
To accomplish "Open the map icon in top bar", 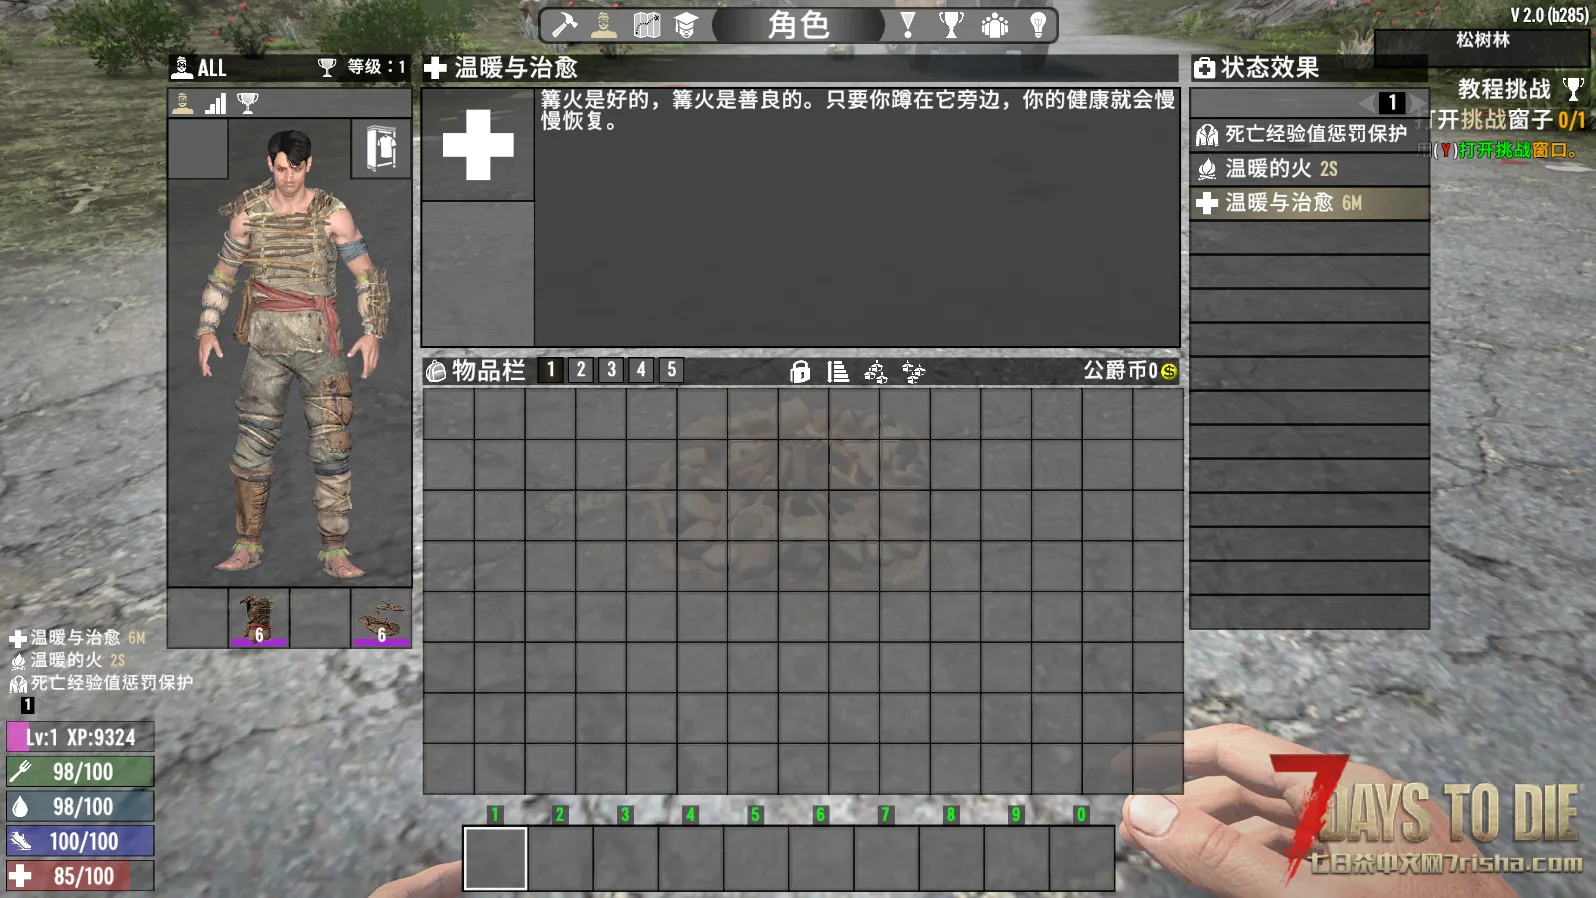I will 647,25.
